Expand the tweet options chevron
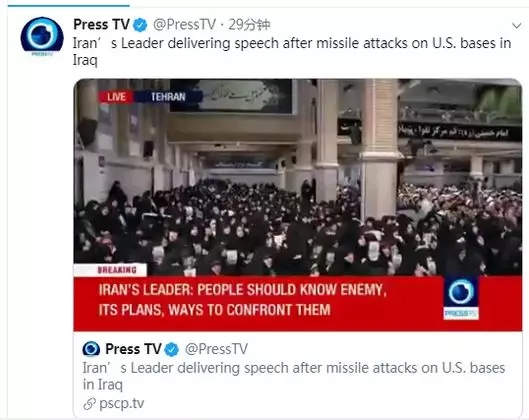Screen dimensions: 529x420 pyautogui.click(x=517, y=26)
